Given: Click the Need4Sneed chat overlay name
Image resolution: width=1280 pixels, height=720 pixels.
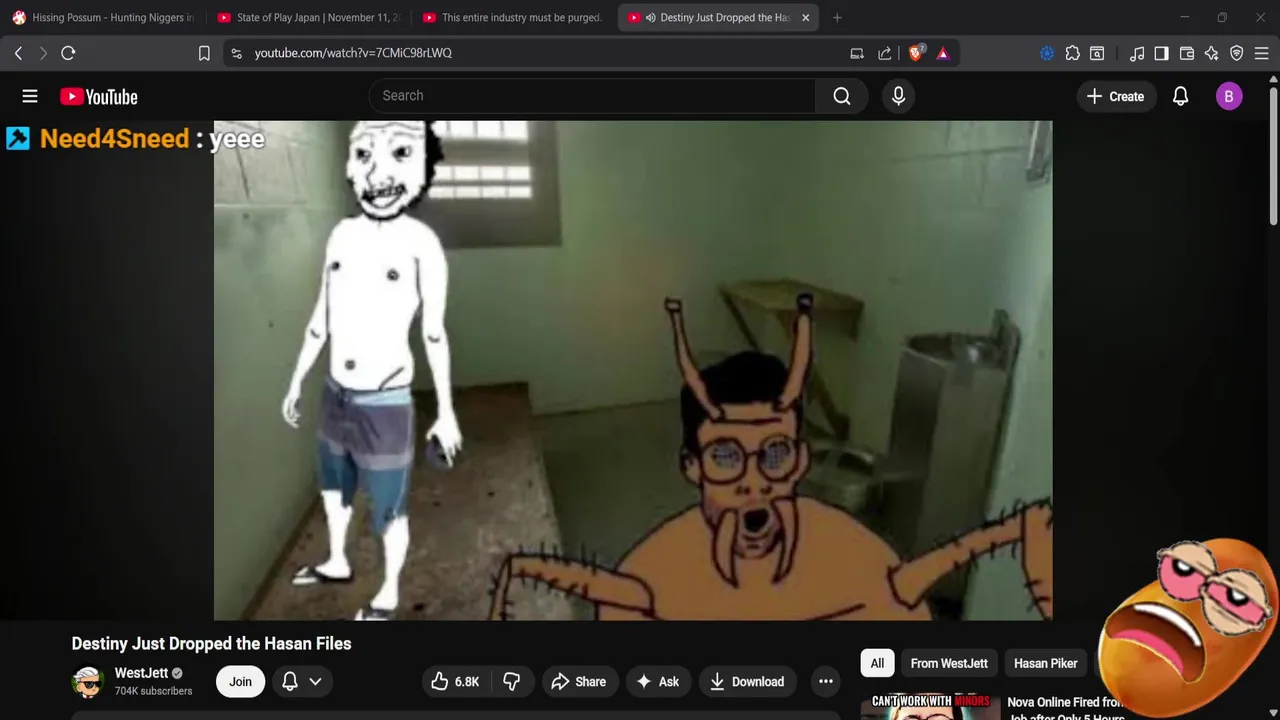Looking at the screenshot, I should pyautogui.click(x=114, y=139).
